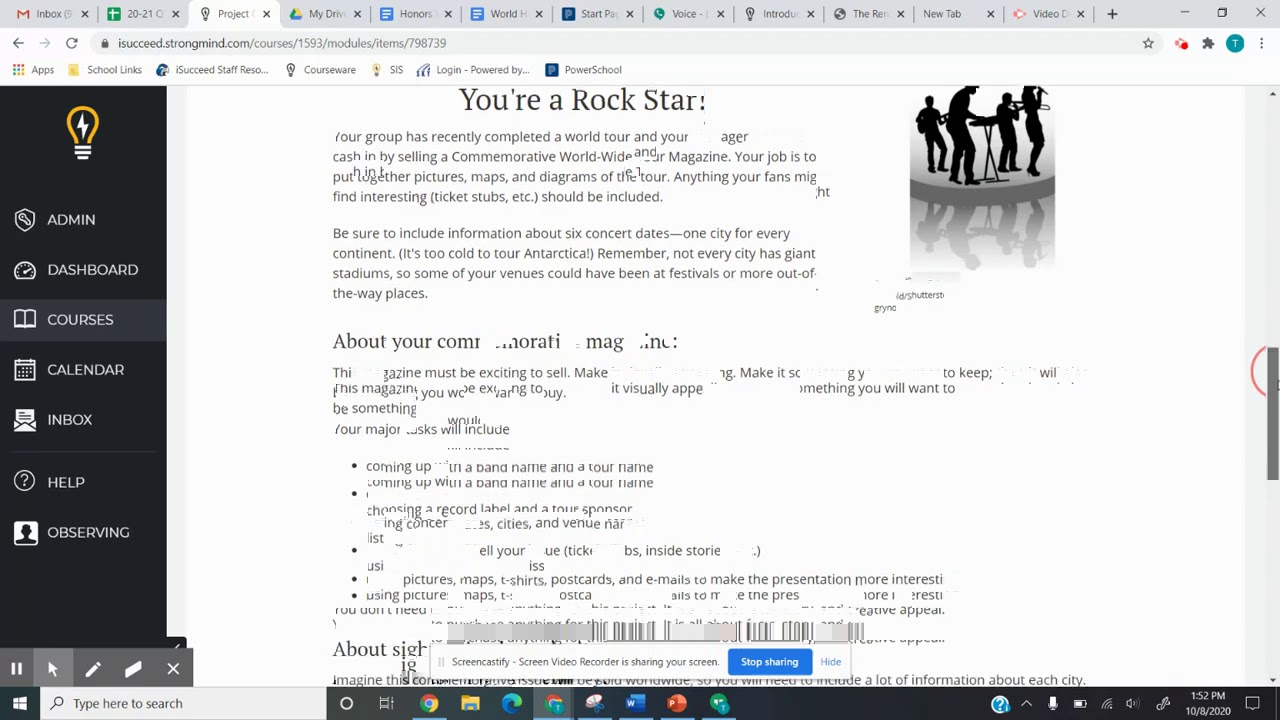This screenshot has width=1280, height=720.
Task: Open Word from taskbar
Action: click(x=635, y=703)
